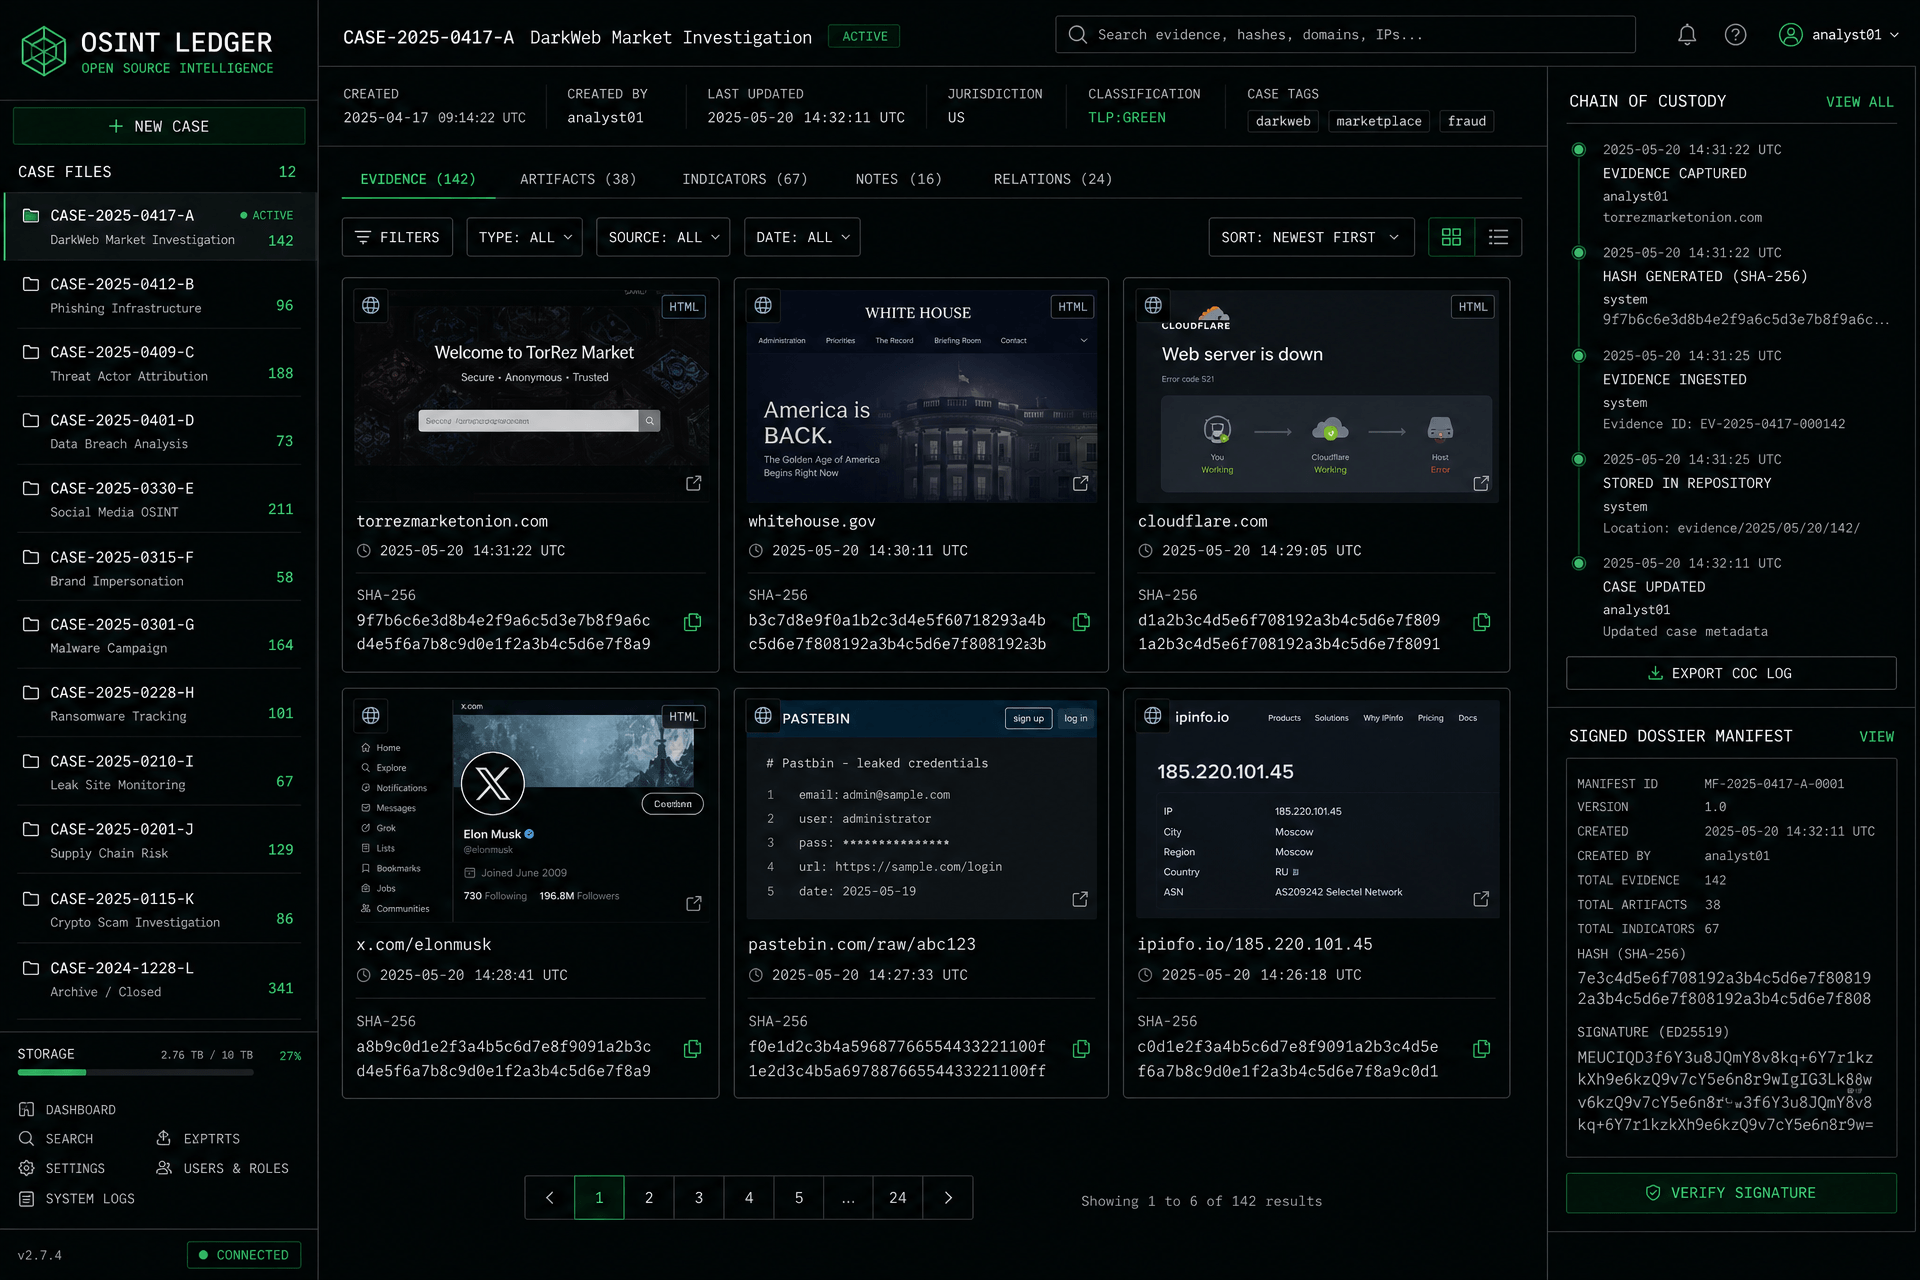1920x1280 pixels.
Task: Open the Filters button
Action: point(397,237)
